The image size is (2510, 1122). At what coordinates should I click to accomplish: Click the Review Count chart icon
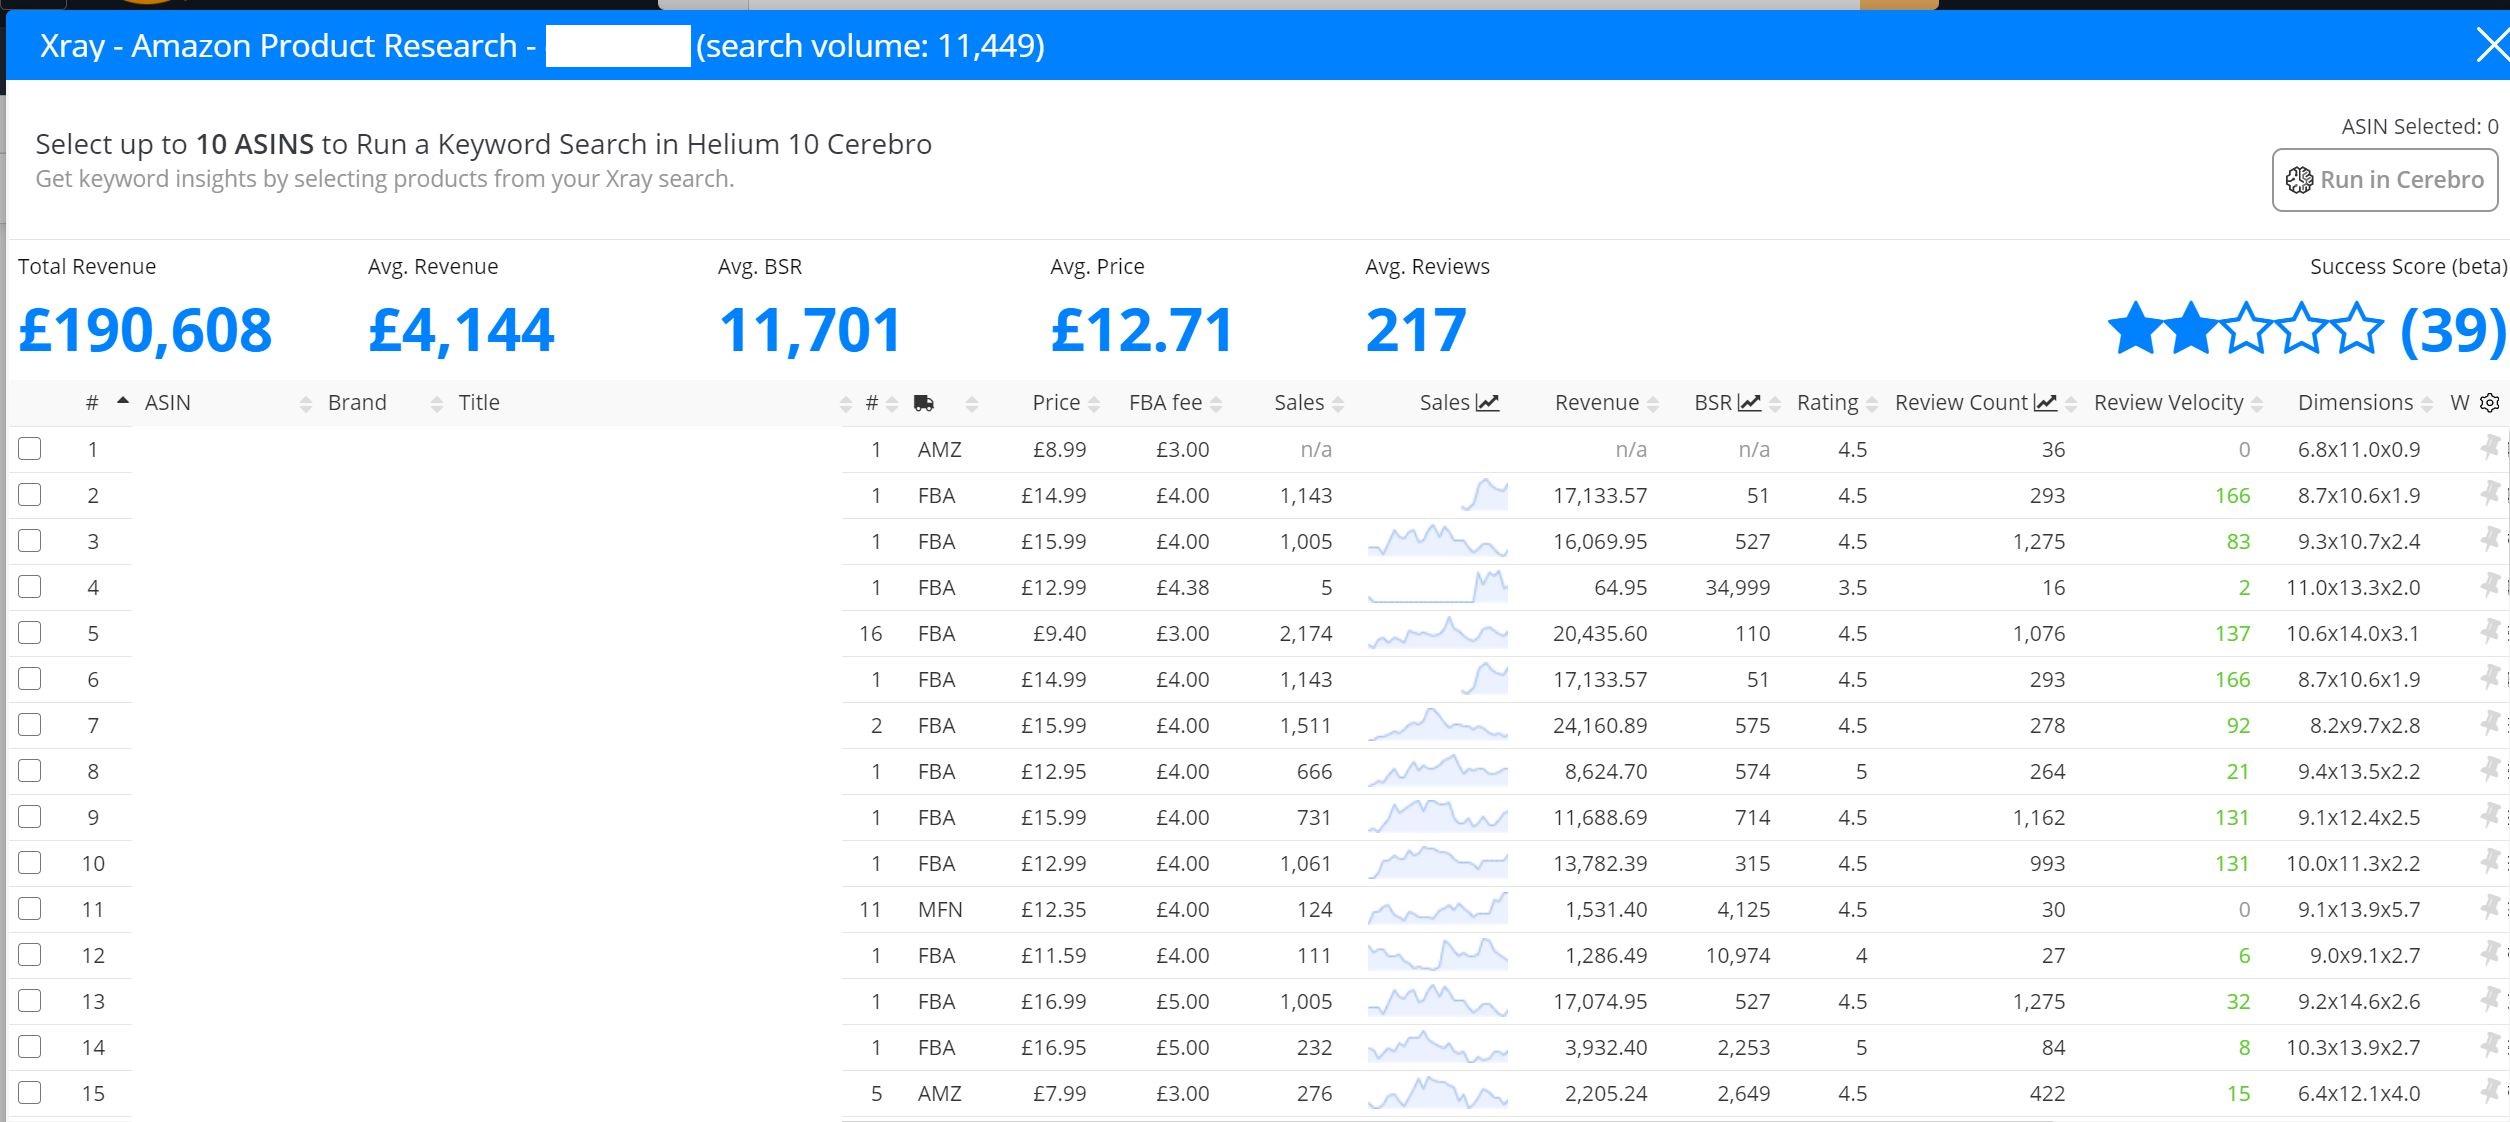tap(2046, 403)
